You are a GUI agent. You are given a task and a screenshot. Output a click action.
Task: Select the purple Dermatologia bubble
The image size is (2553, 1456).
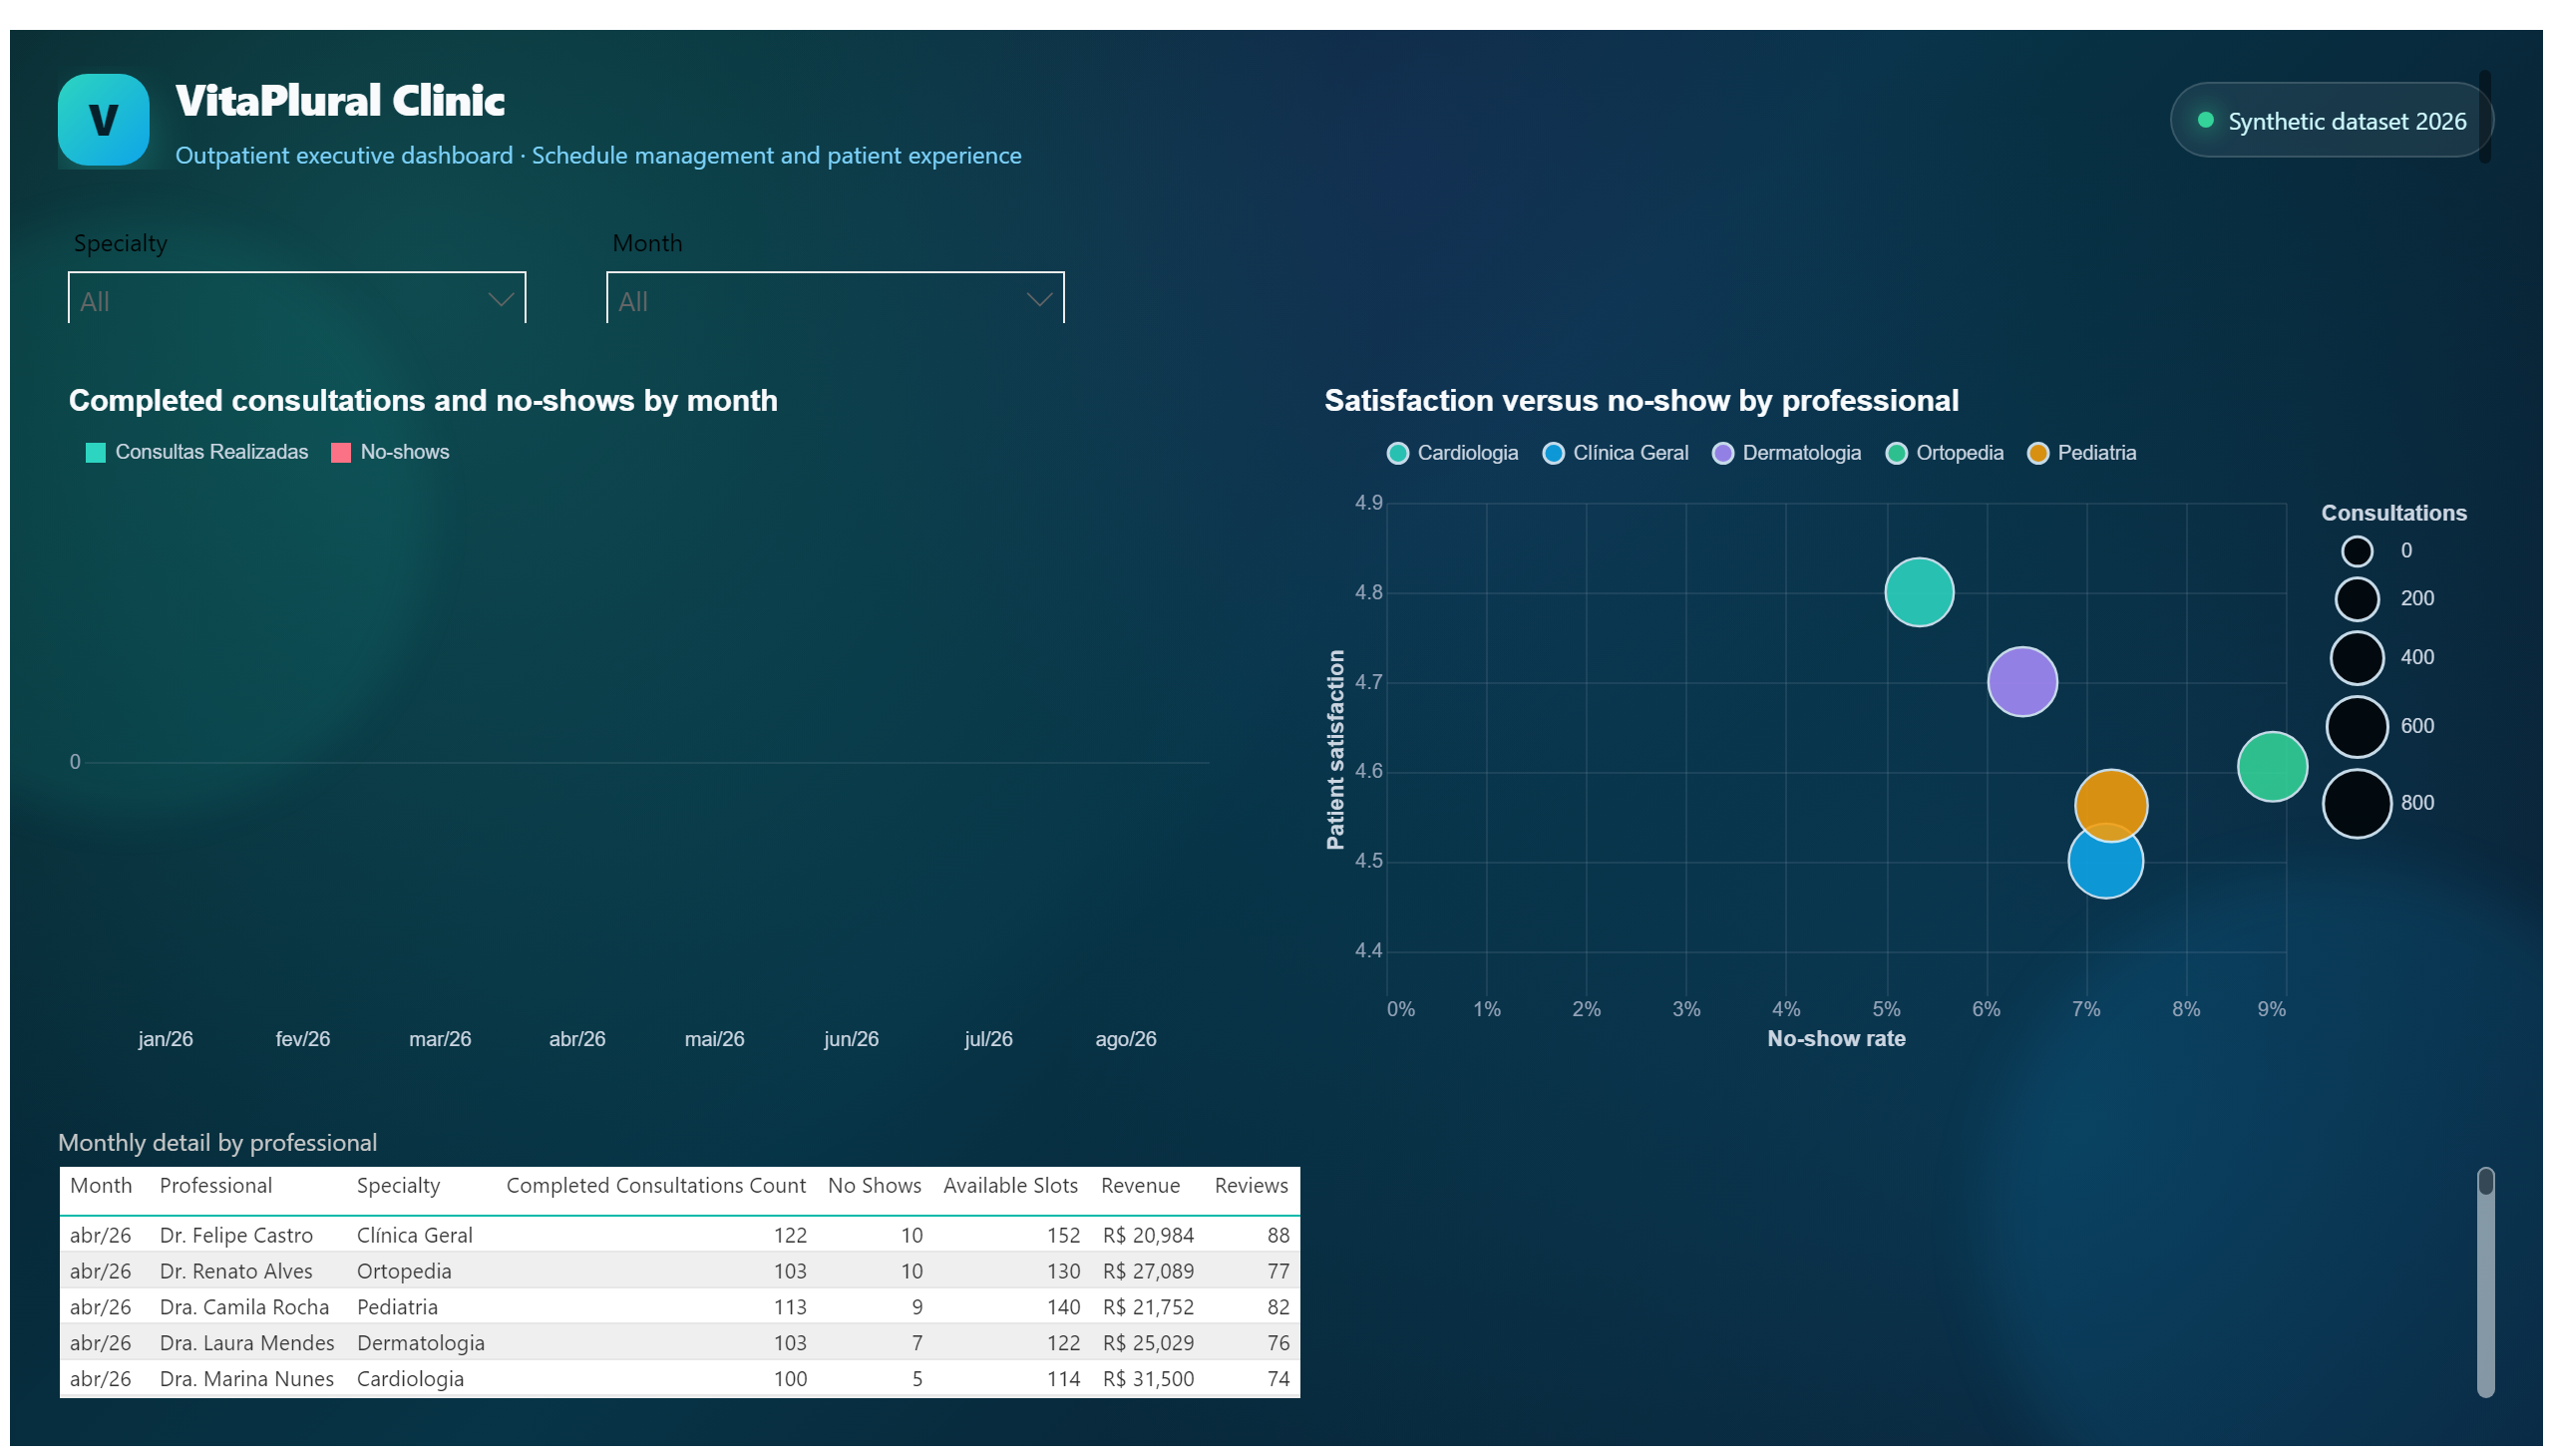point(2021,682)
